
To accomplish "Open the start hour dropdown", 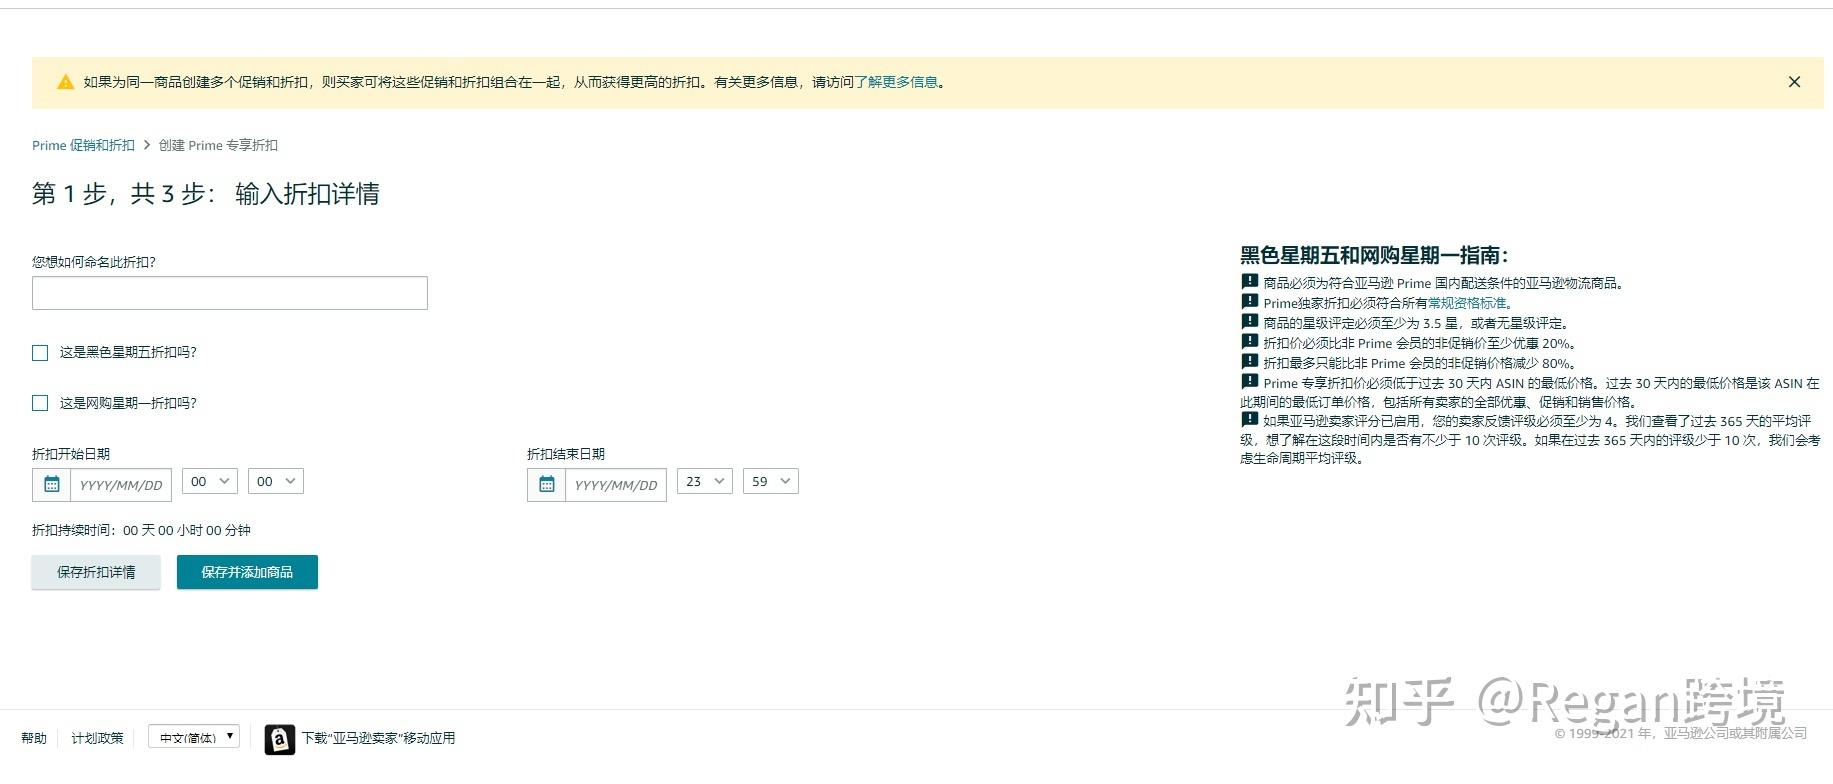I will (210, 481).
